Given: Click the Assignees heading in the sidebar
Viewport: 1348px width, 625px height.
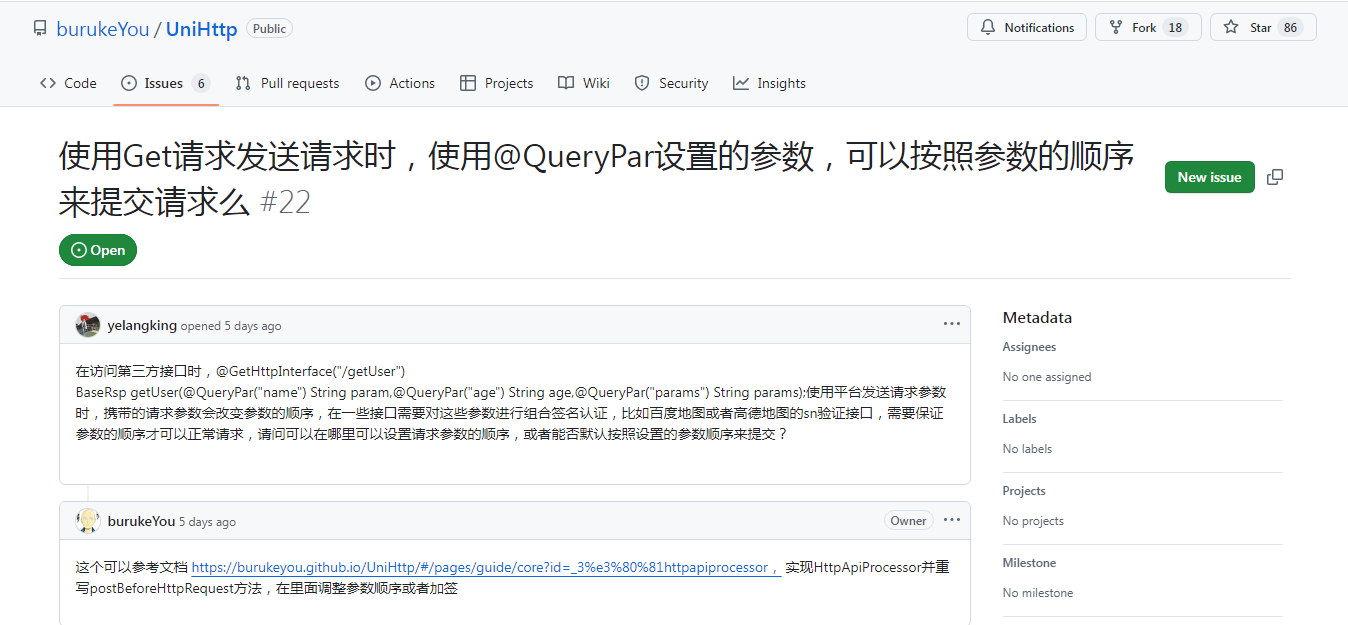Looking at the screenshot, I should coord(1029,347).
